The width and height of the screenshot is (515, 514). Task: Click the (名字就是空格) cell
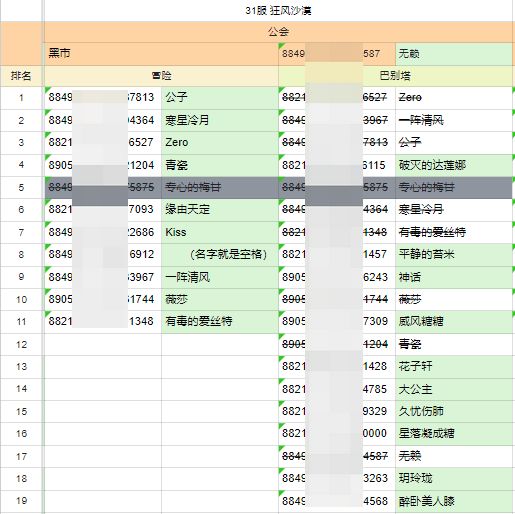220,254
